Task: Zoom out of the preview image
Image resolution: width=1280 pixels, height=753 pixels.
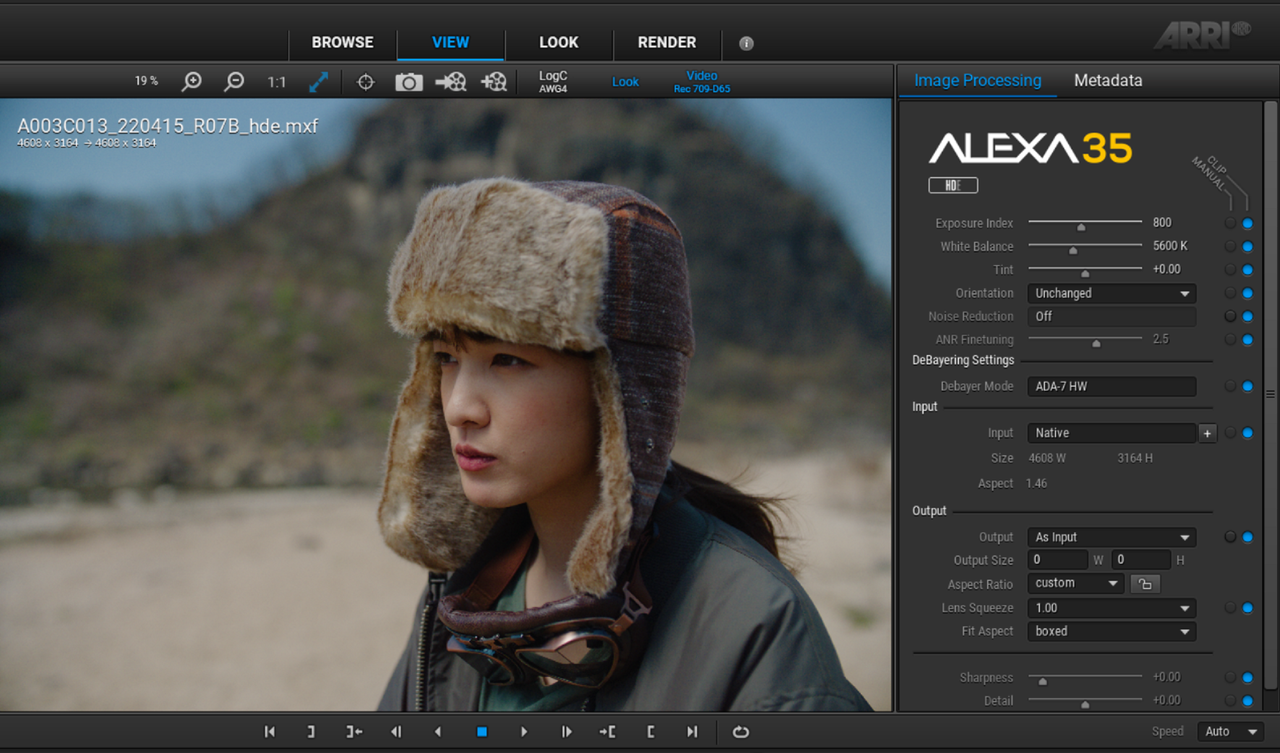Action: click(x=234, y=82)
